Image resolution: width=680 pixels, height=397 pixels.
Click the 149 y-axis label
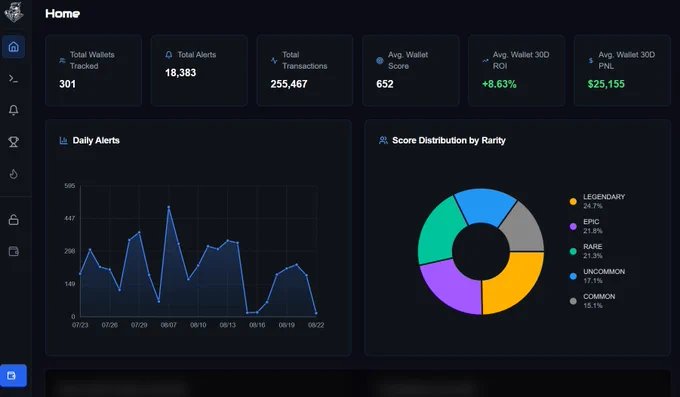pos(70,284)
